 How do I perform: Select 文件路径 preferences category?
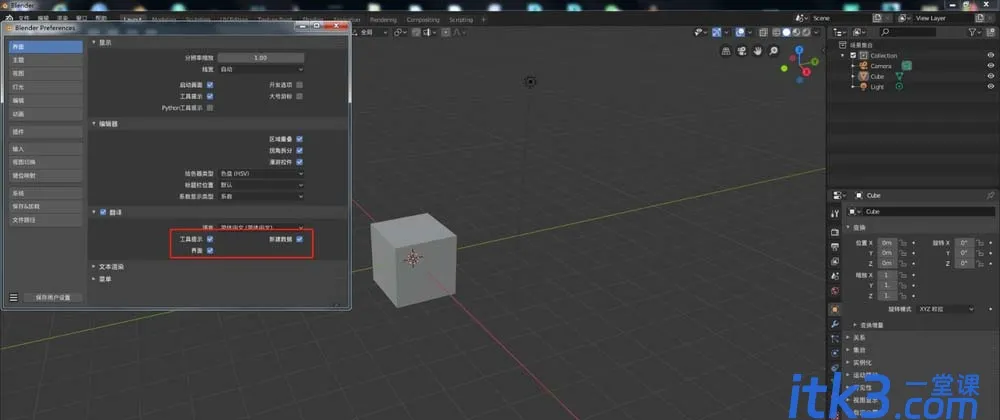coord(46,220)
